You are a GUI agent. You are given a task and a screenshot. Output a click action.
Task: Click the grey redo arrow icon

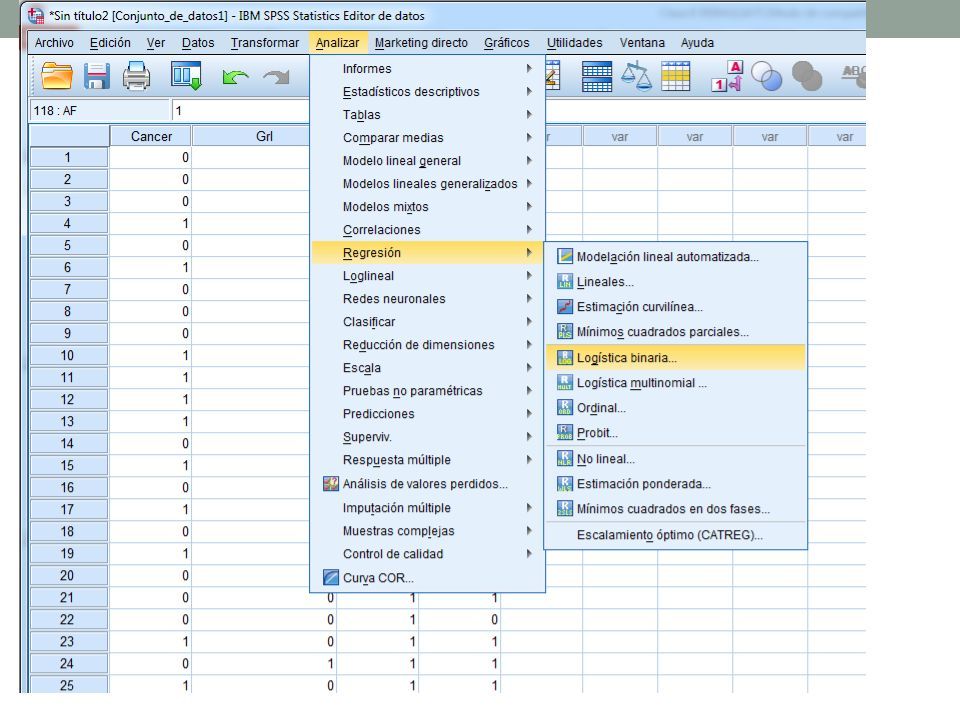click(x=276, y=77)
